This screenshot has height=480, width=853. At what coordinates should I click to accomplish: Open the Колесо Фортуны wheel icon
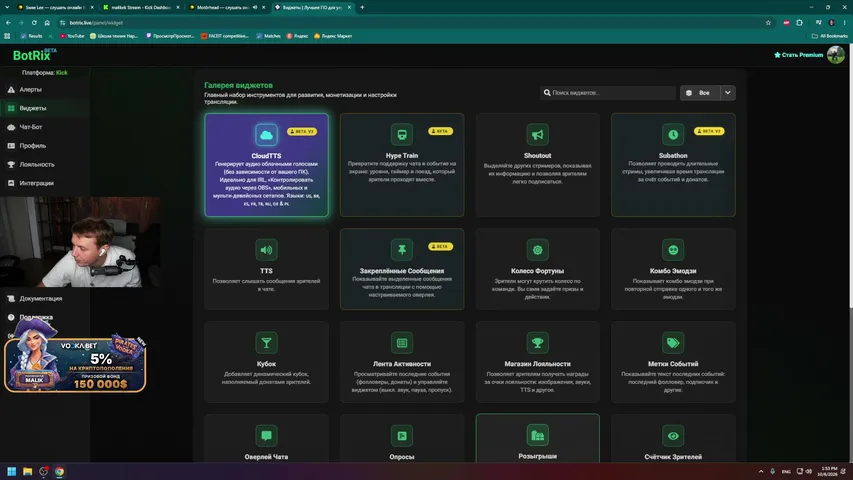coord(537,250)
